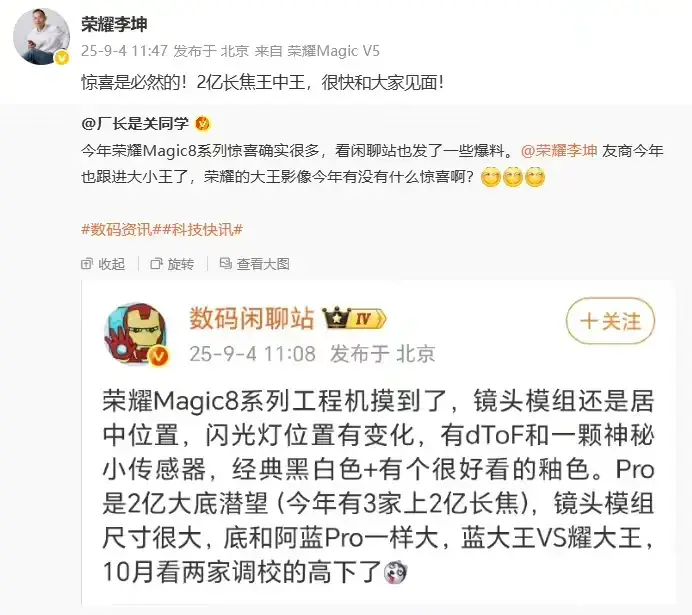Viewport: 692px width, 615px height.
Task: Click the 荣耀Magic V5 device source
Action: click(334, 51)
